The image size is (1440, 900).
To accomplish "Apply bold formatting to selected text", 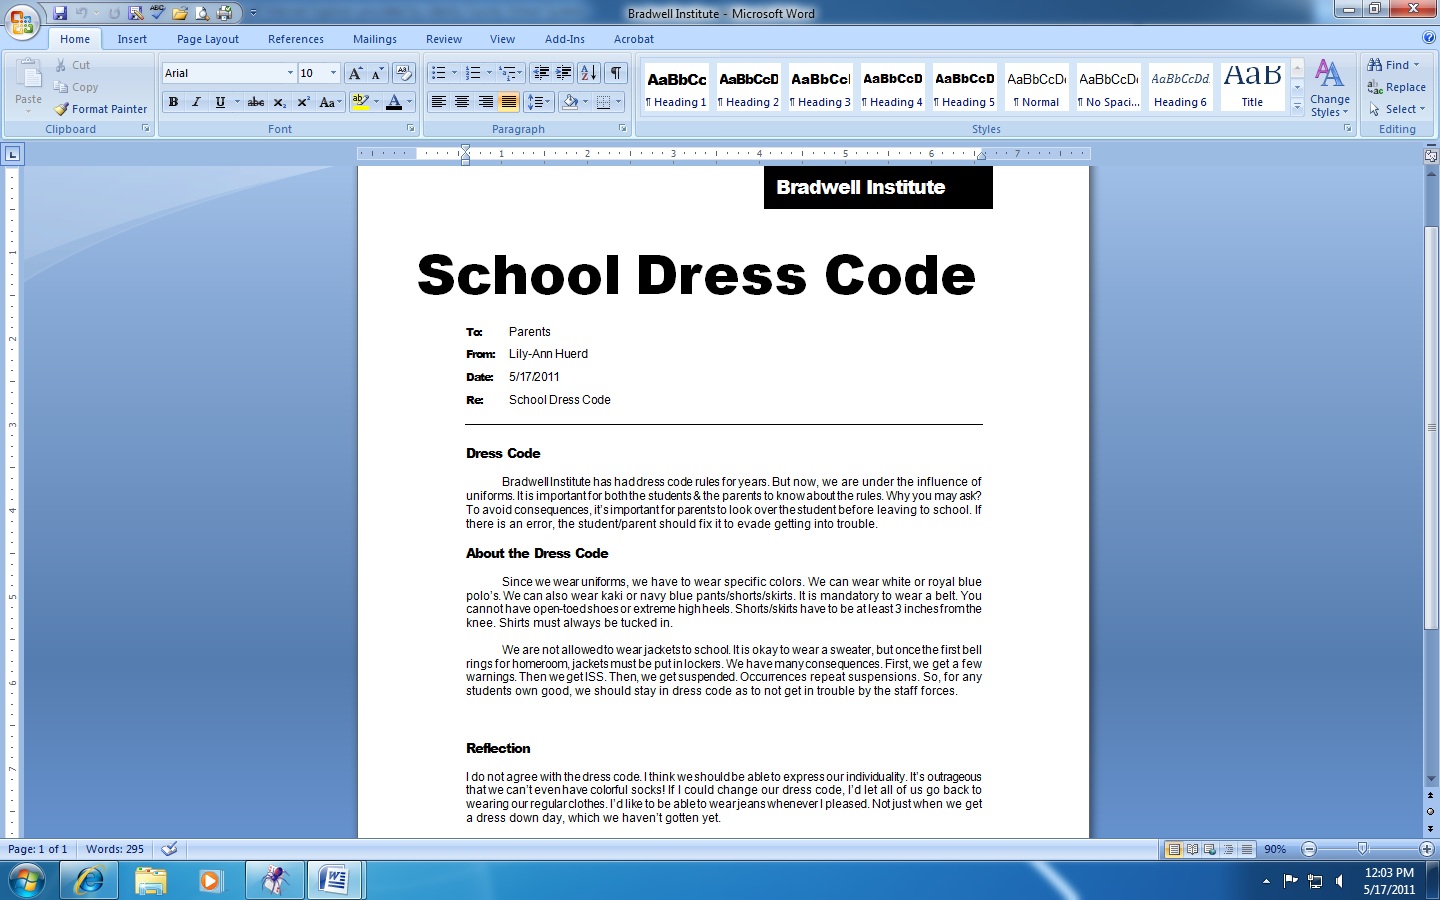I will (x=173, y=102).
